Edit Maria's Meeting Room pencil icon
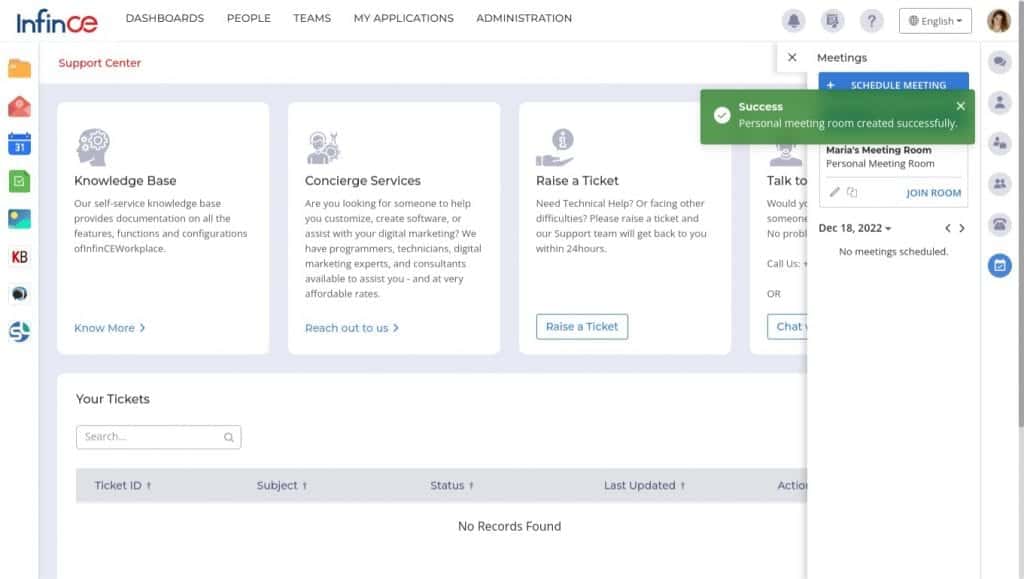The height and width of the screenshot is (579, 1024). [834, 192]
